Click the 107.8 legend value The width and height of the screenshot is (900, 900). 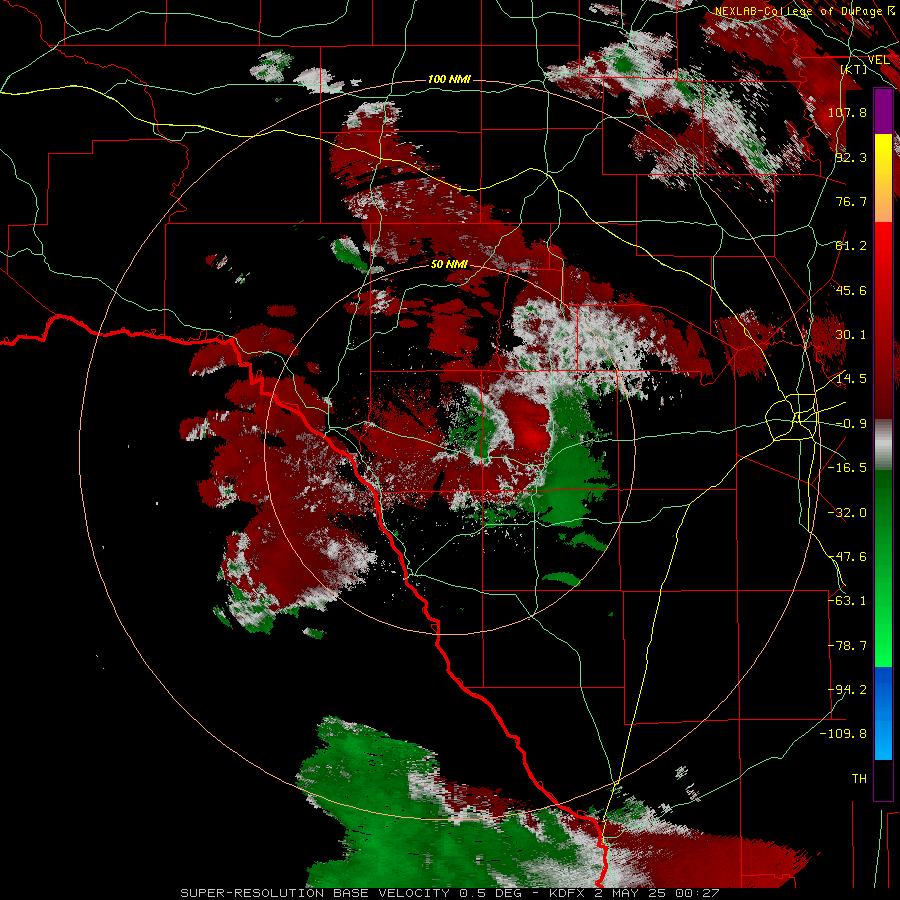tap(847, 112)
